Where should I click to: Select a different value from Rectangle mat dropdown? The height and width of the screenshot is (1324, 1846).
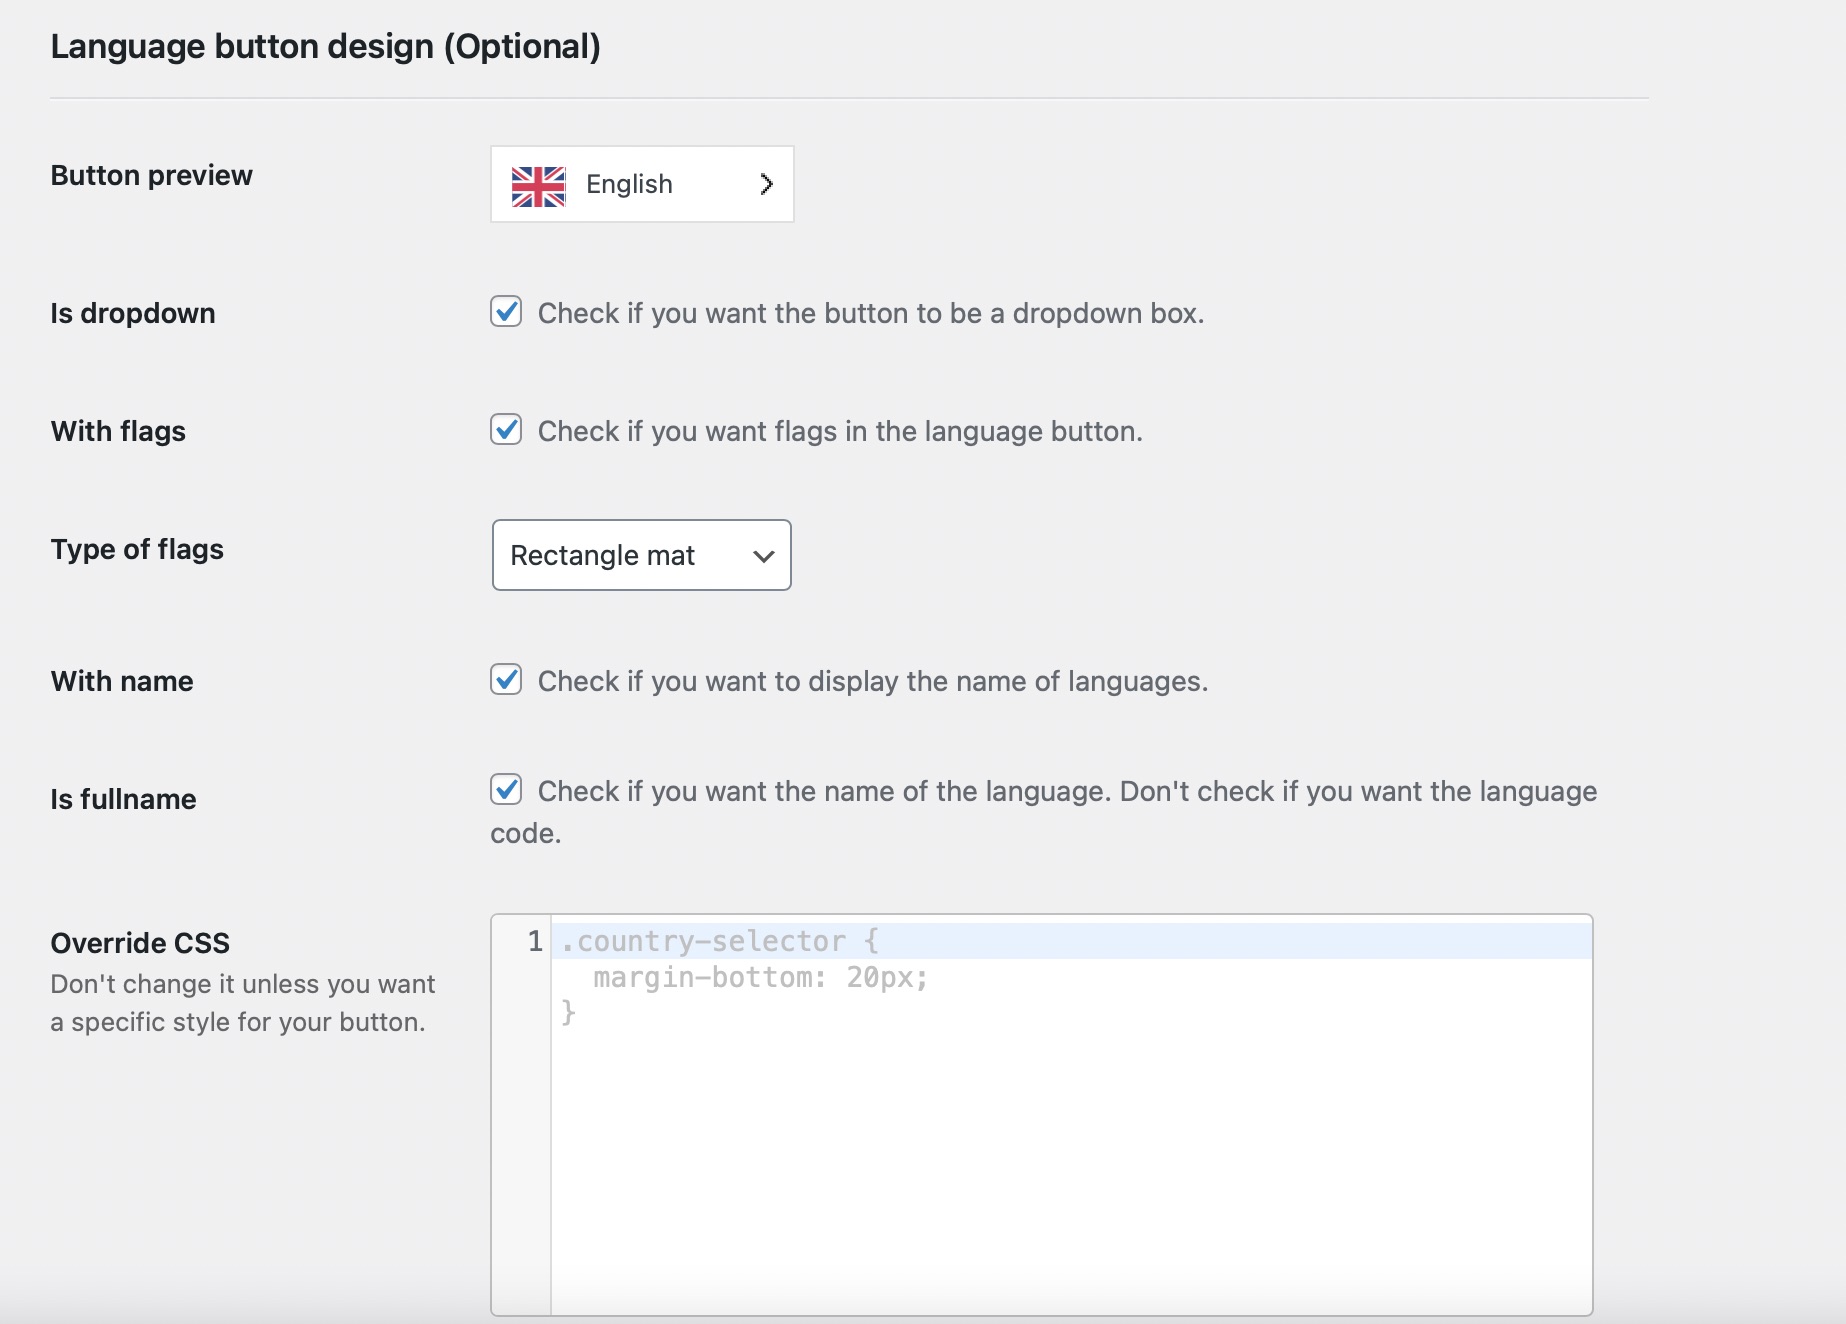[x=641, y=556]
